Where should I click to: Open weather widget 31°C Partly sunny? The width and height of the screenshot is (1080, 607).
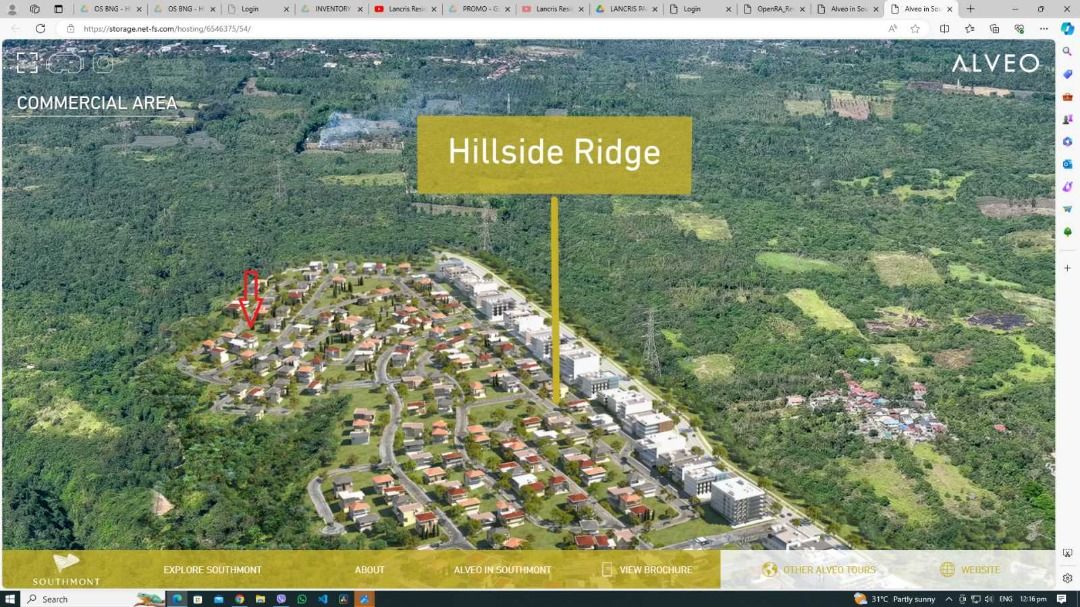point(895,599)
